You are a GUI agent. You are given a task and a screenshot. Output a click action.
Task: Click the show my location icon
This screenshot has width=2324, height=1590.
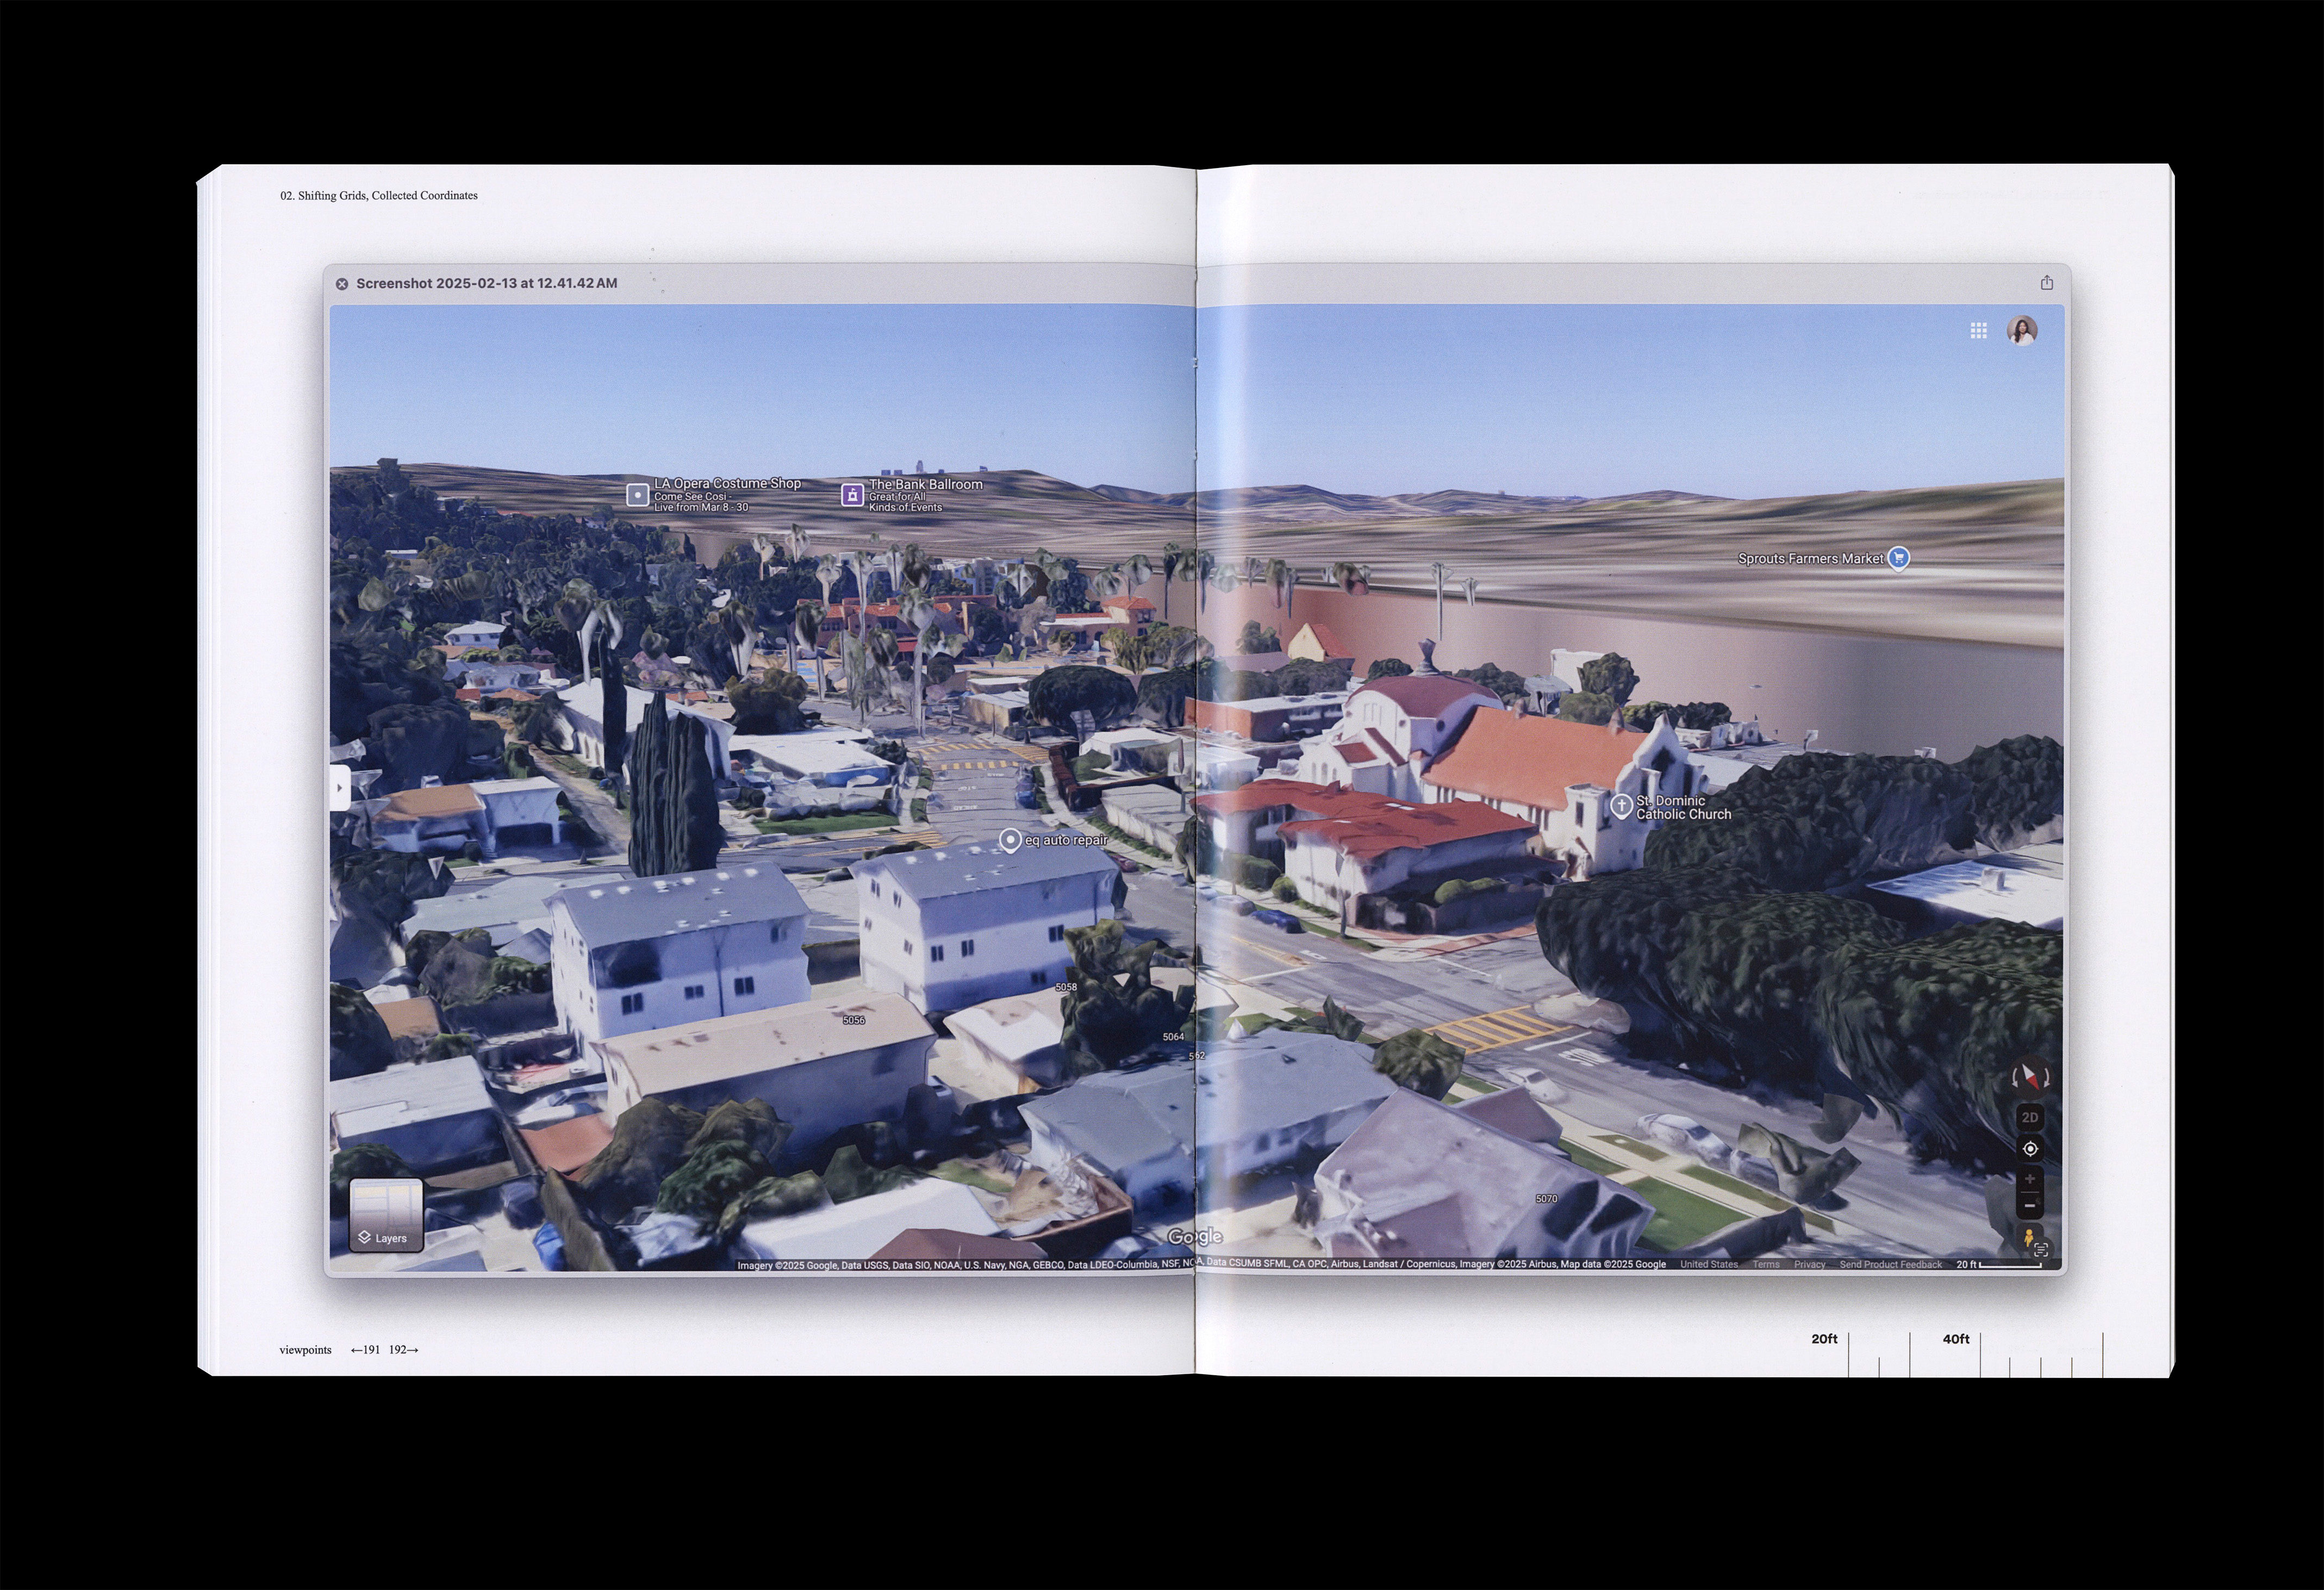point(2030,1149)
